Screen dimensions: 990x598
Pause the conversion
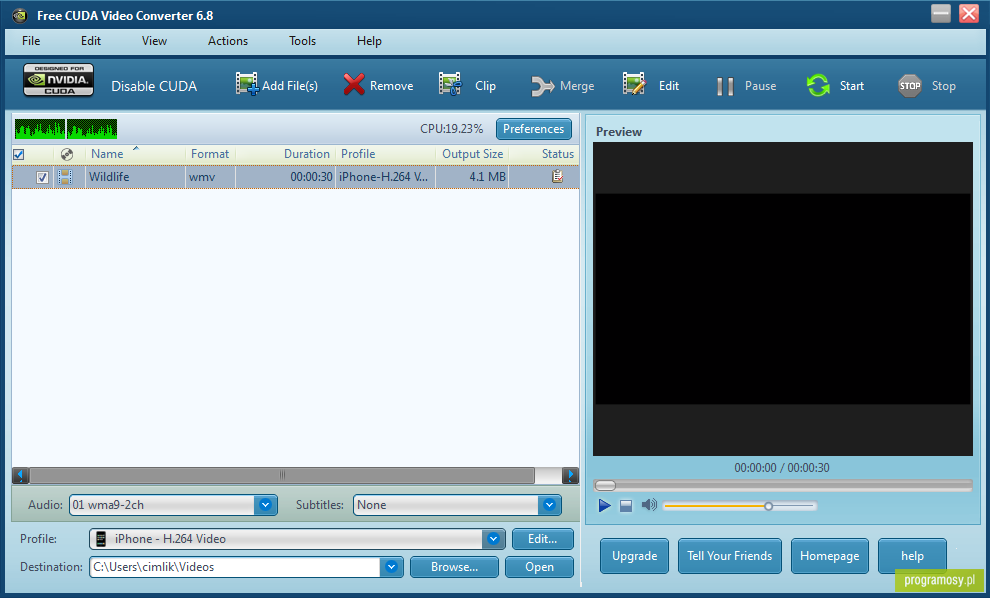click(x=746, y=86)
